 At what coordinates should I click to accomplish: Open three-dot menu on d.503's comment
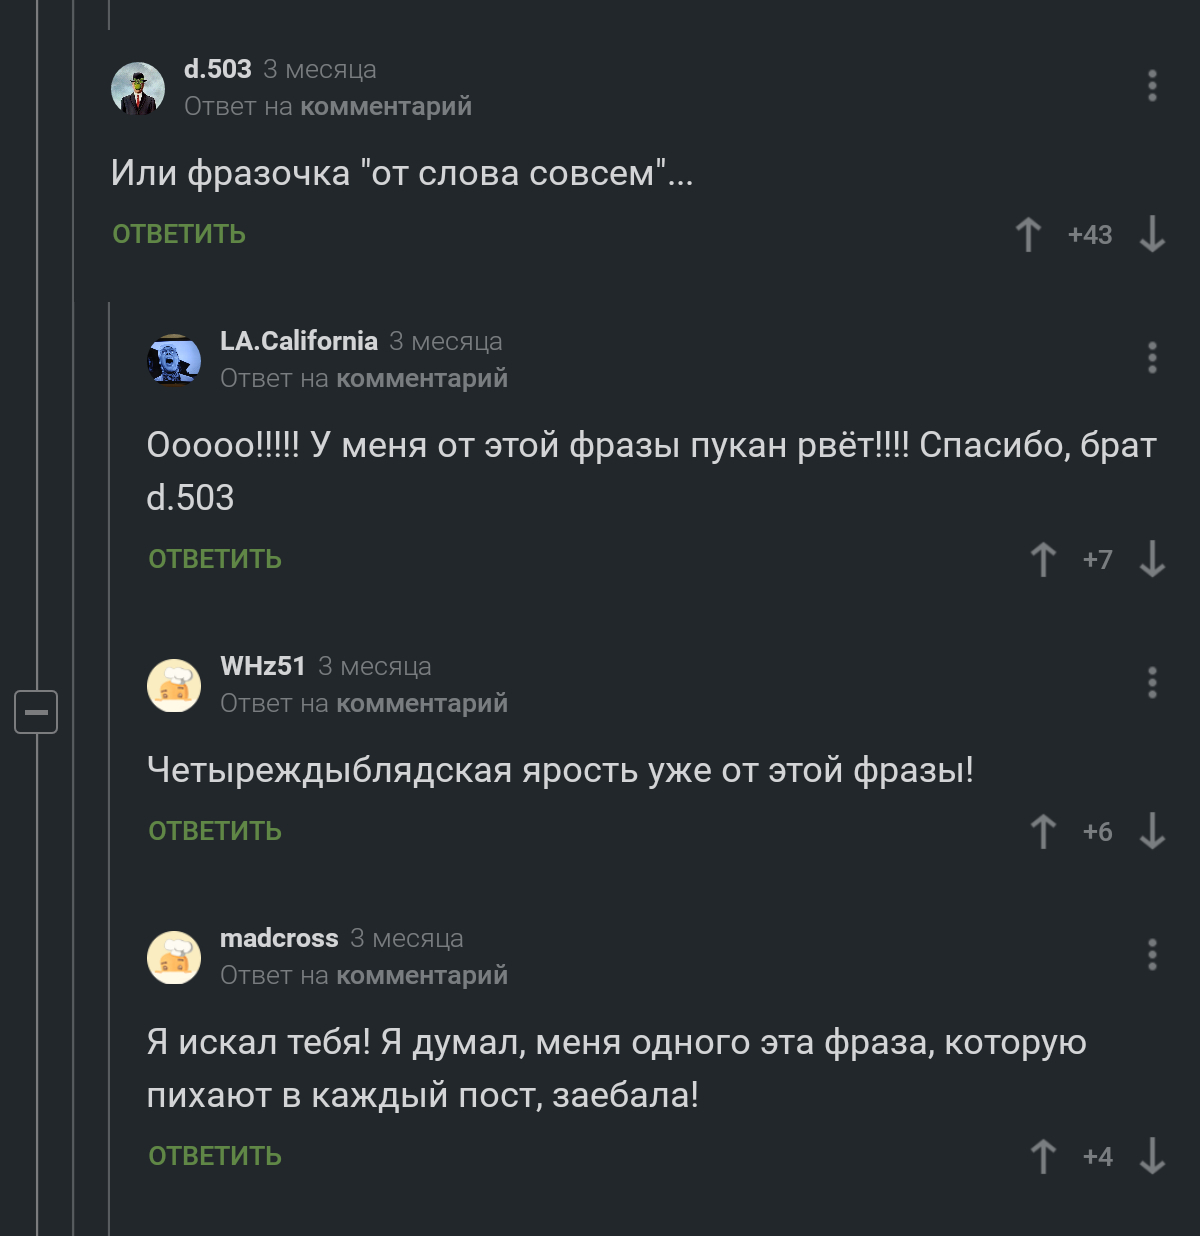click(x=1152, y=86)
